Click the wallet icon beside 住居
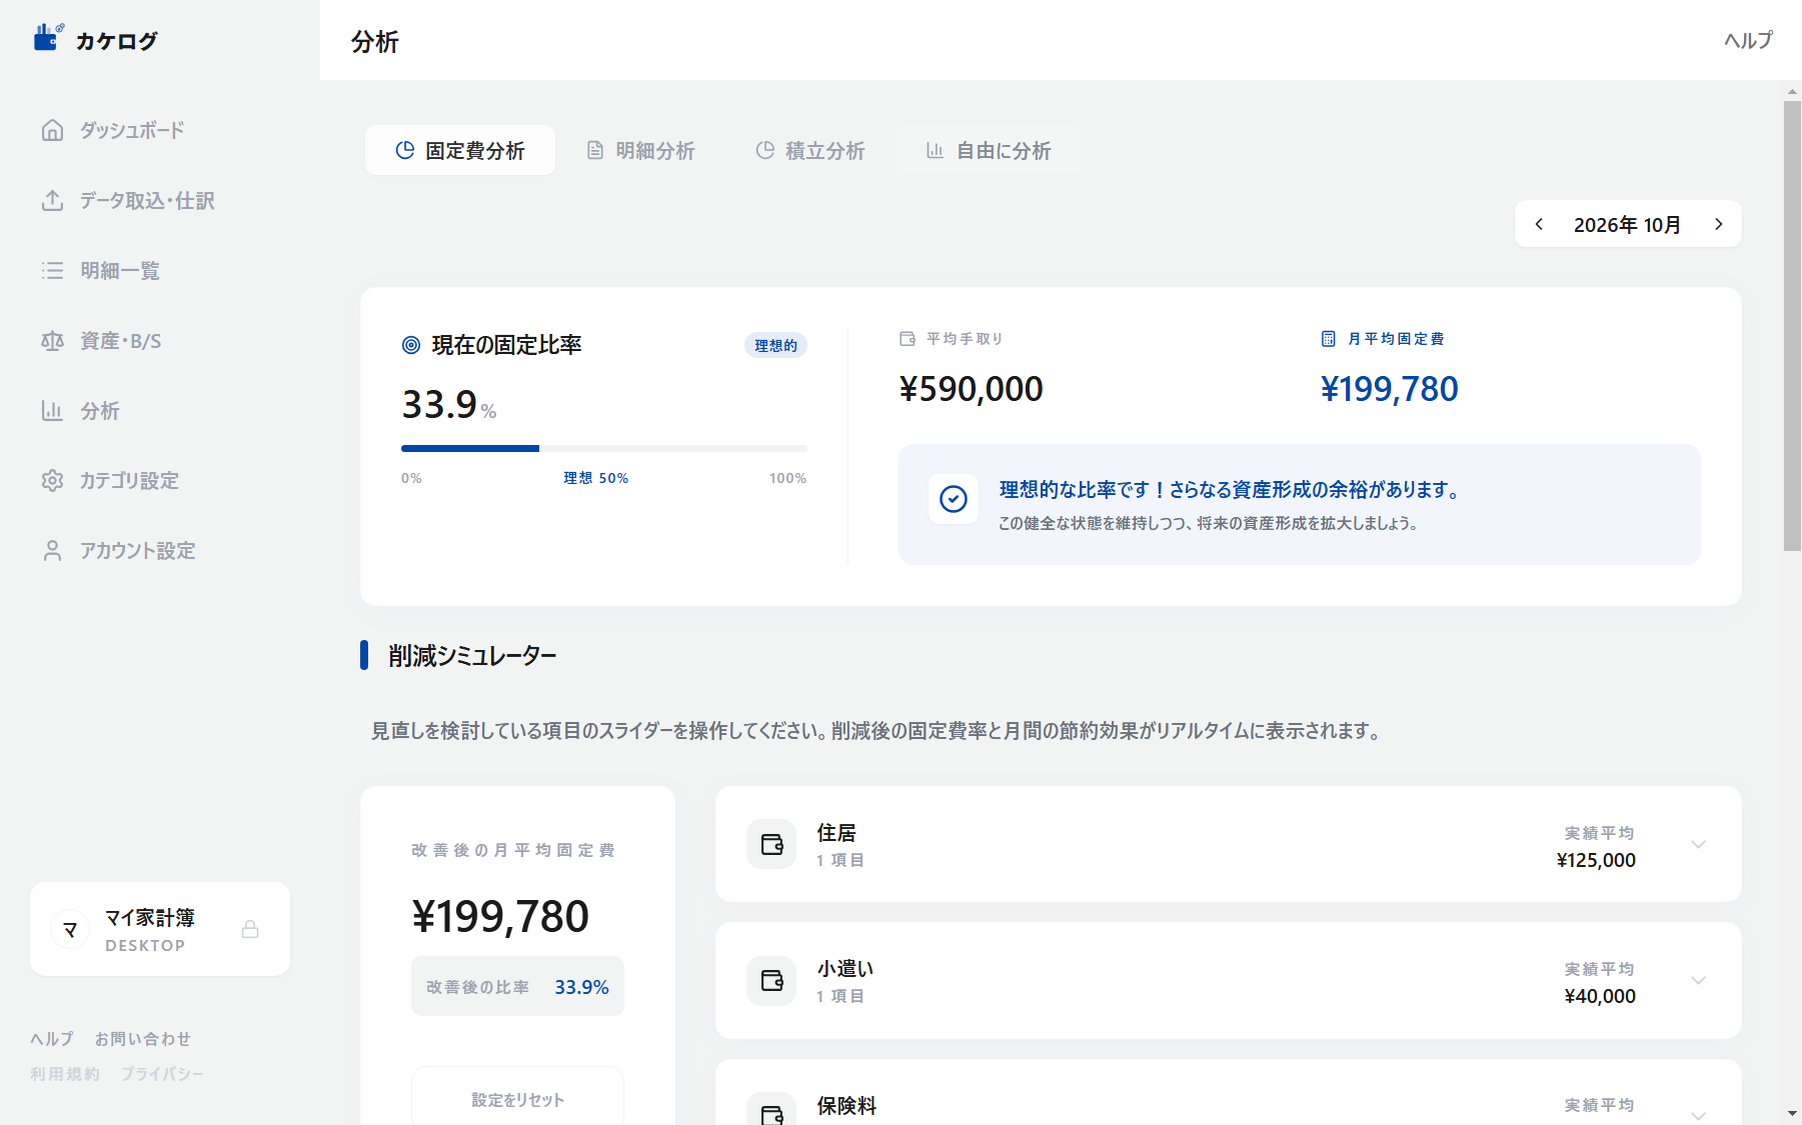Screen dimensions: 1802x1125 click(x=771, y=844)
